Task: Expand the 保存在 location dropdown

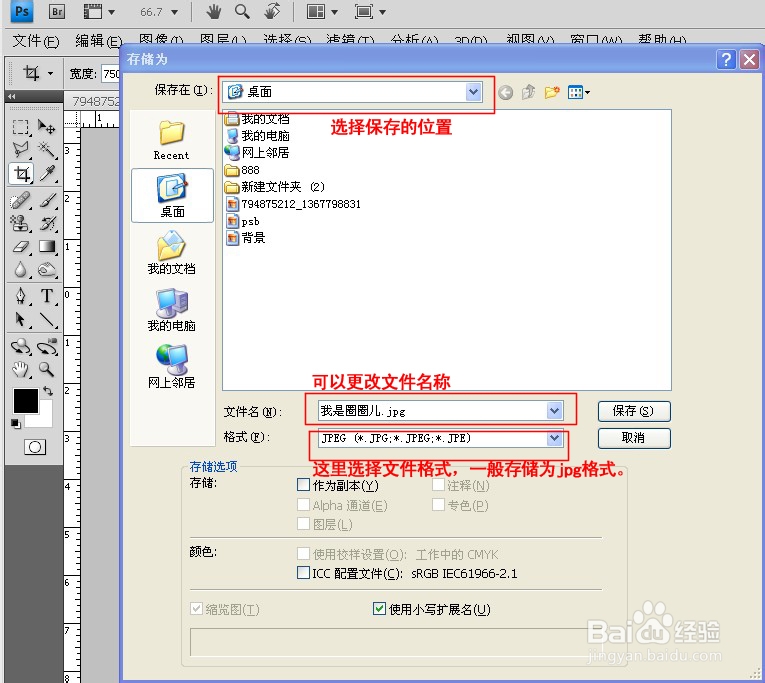Action: coord(473,92)
